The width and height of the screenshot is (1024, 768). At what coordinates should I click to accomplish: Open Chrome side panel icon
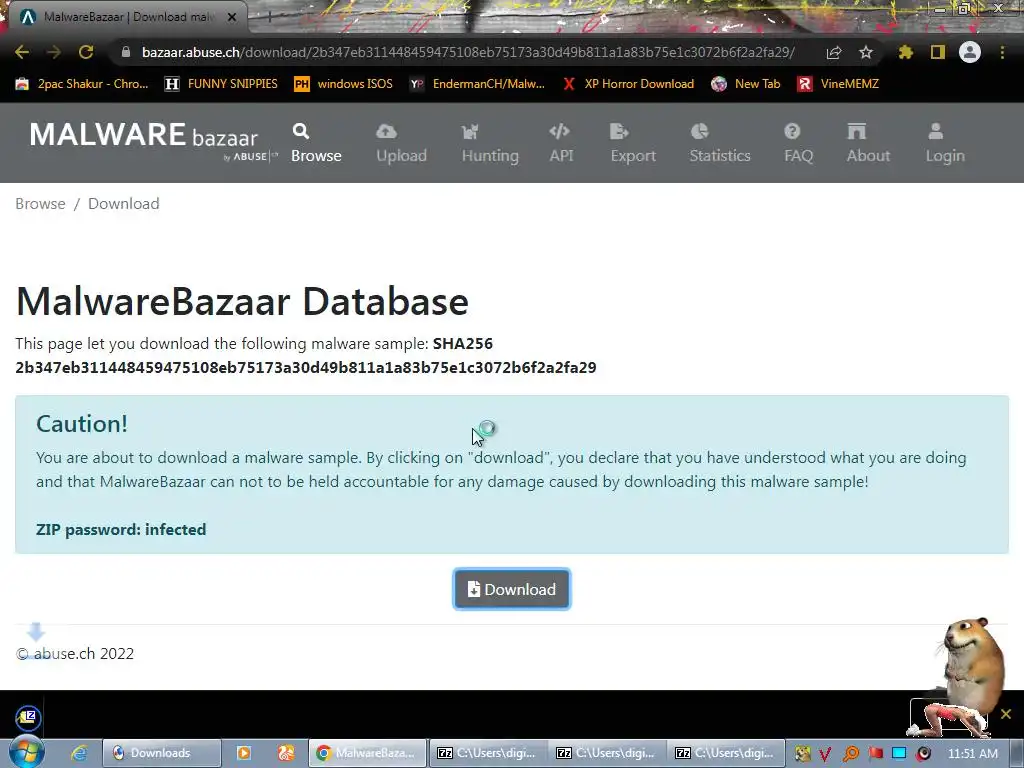click(x=938, y=52)
